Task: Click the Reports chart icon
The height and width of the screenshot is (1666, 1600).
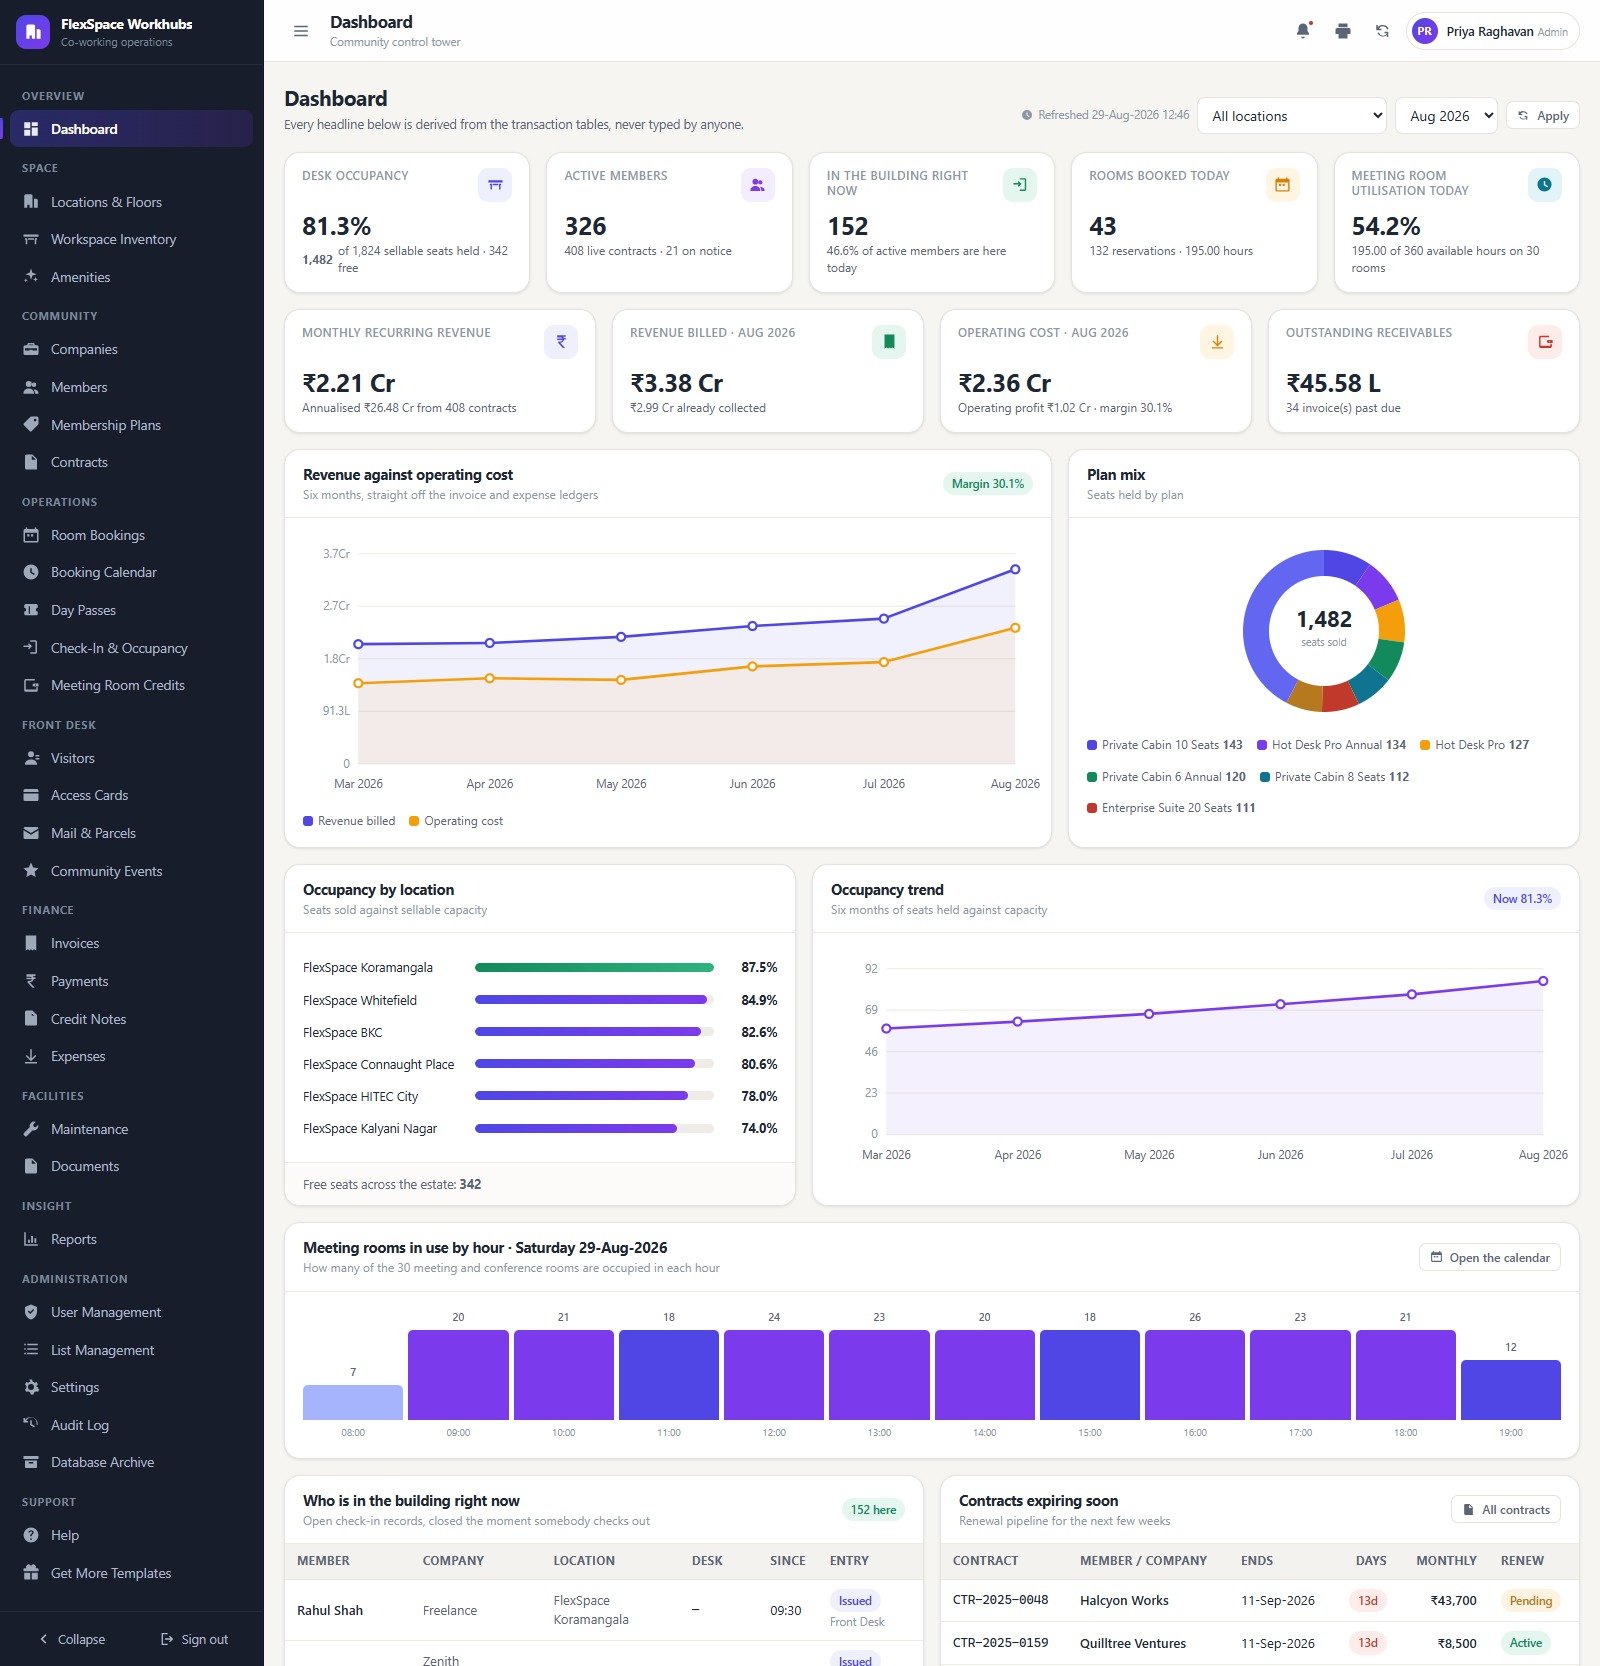Action: point(31,1239)
